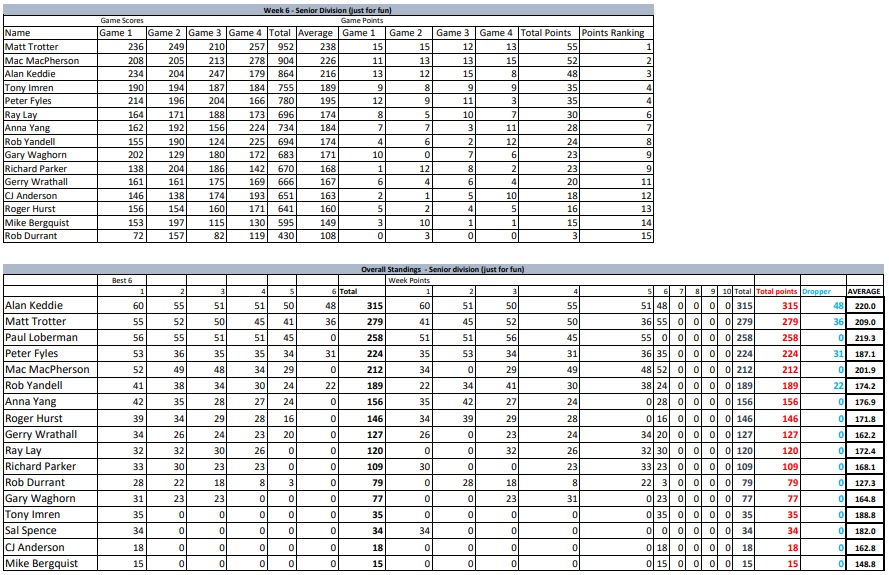The image size is (889, 575).
Task: Select the blue Dropper column header
Action: click(816, 291)
